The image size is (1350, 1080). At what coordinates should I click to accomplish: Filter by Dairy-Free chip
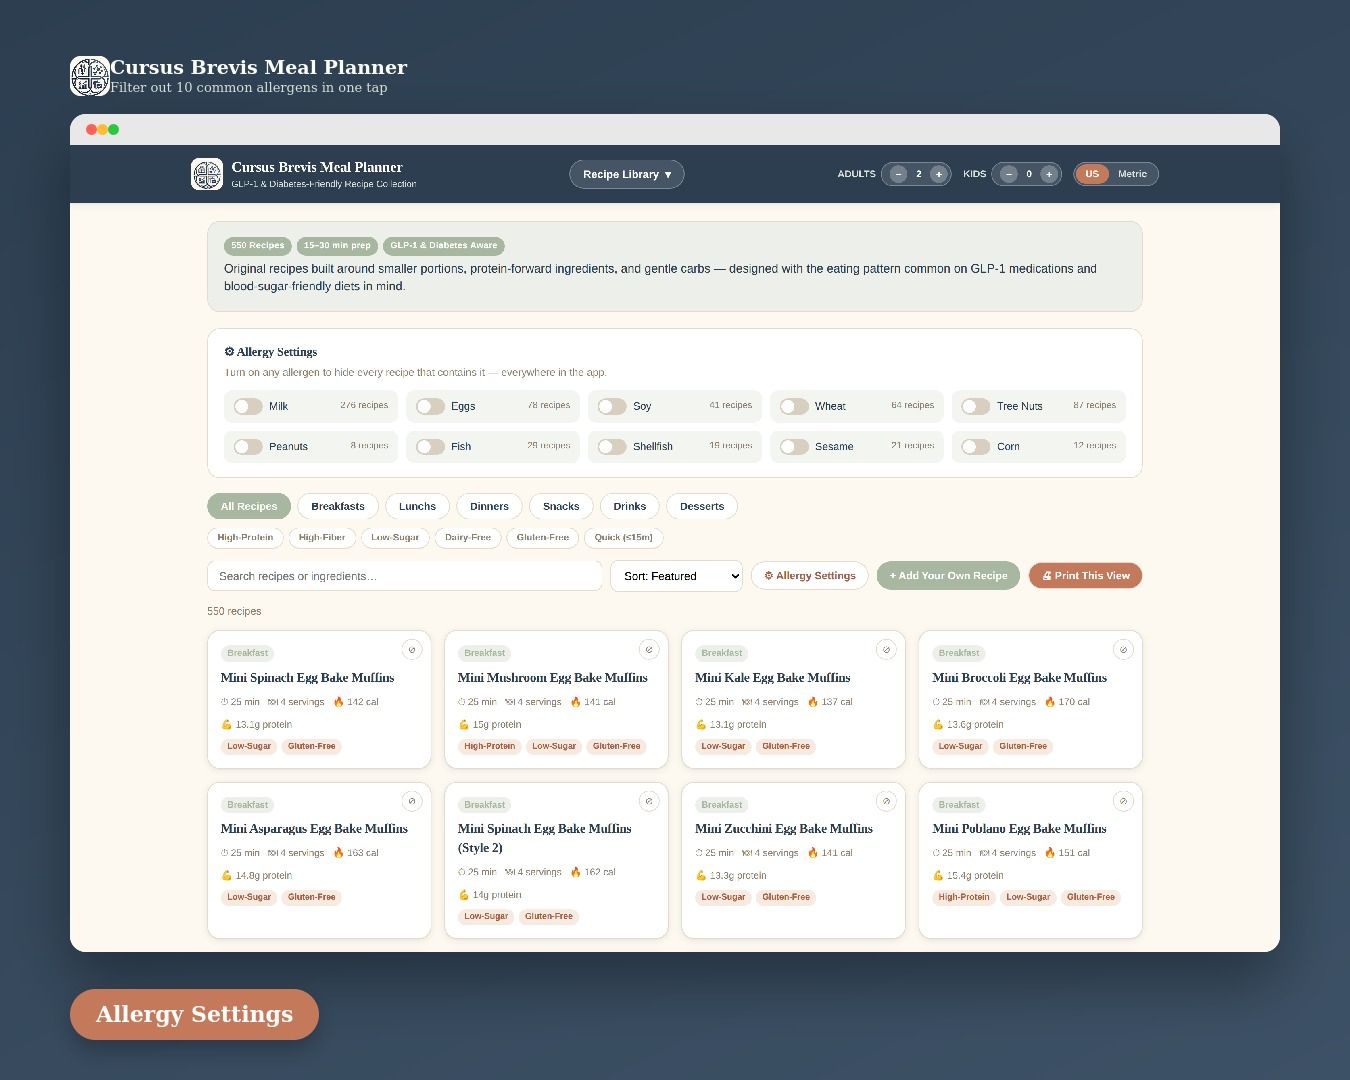[468, 538]
